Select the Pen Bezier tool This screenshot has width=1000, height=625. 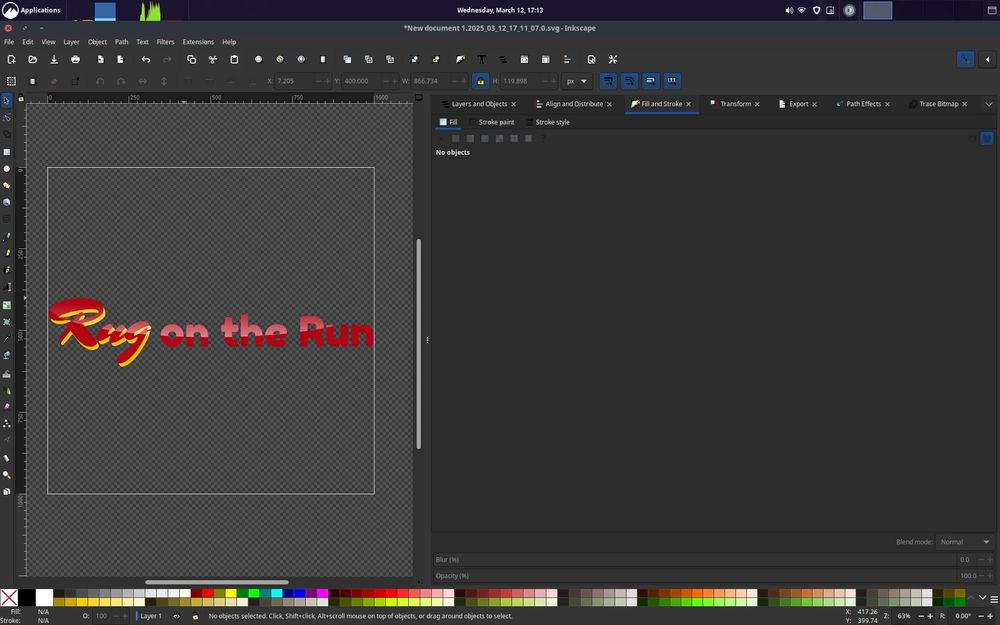click(6, 236)
